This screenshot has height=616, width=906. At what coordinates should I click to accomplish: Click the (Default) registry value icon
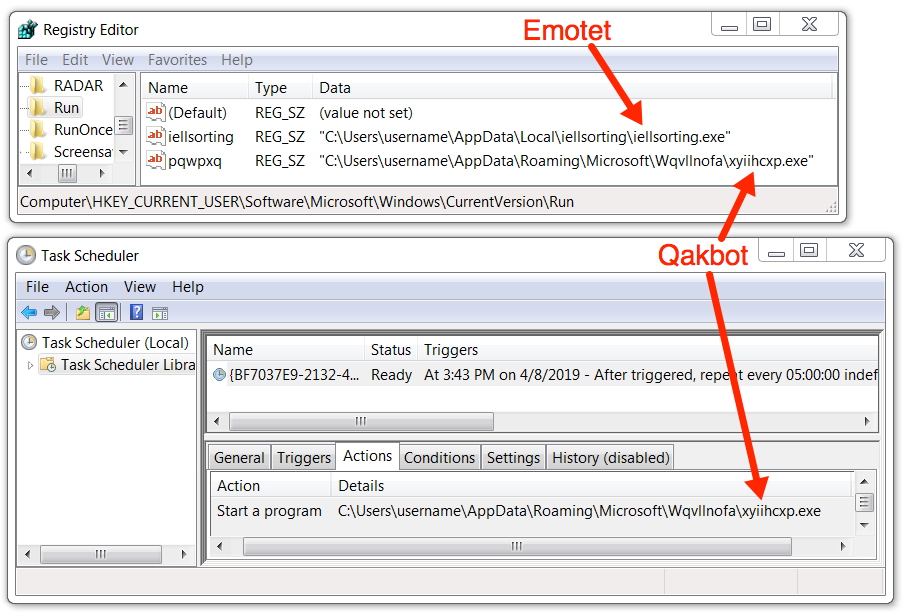155,112
